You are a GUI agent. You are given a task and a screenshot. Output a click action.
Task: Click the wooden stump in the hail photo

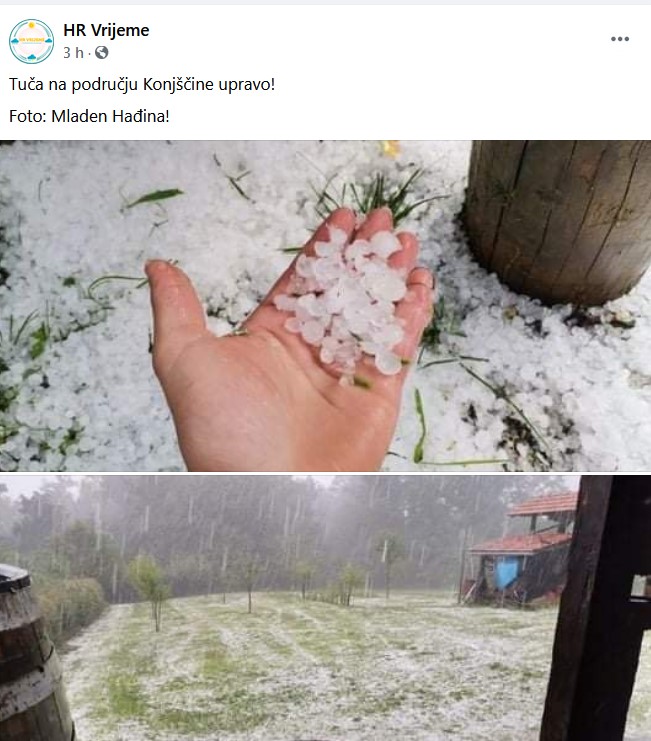point(557,220)
